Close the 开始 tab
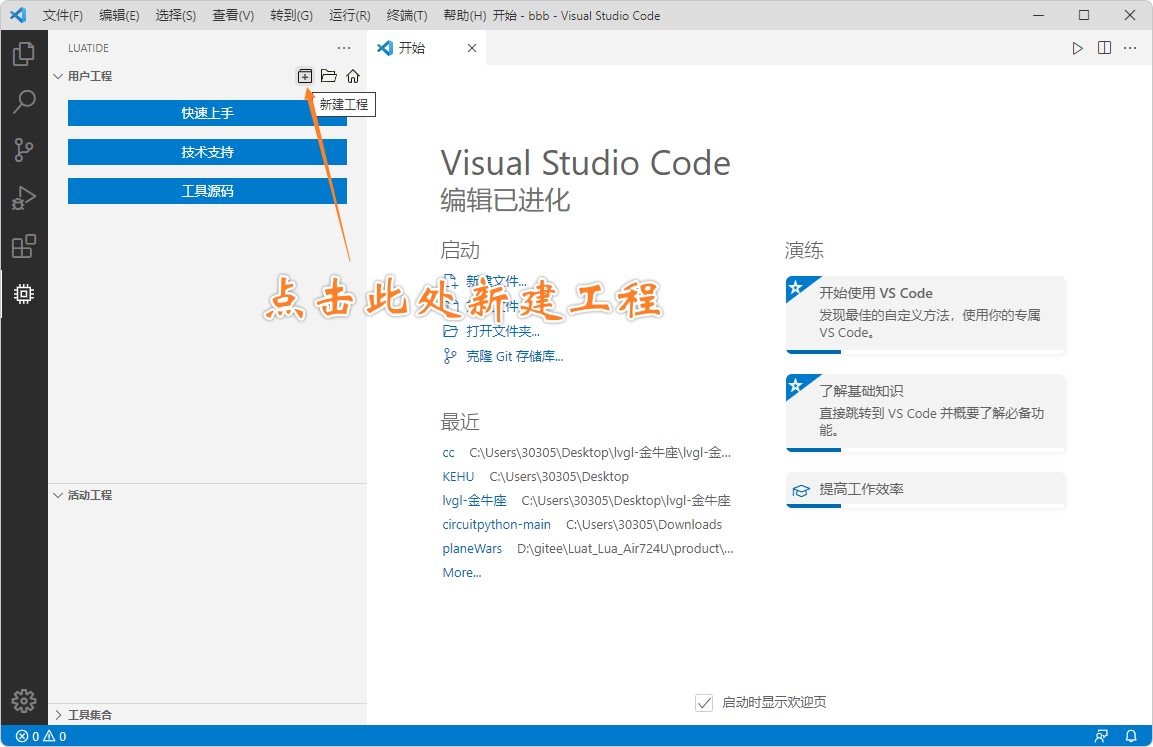 point(472,48)
